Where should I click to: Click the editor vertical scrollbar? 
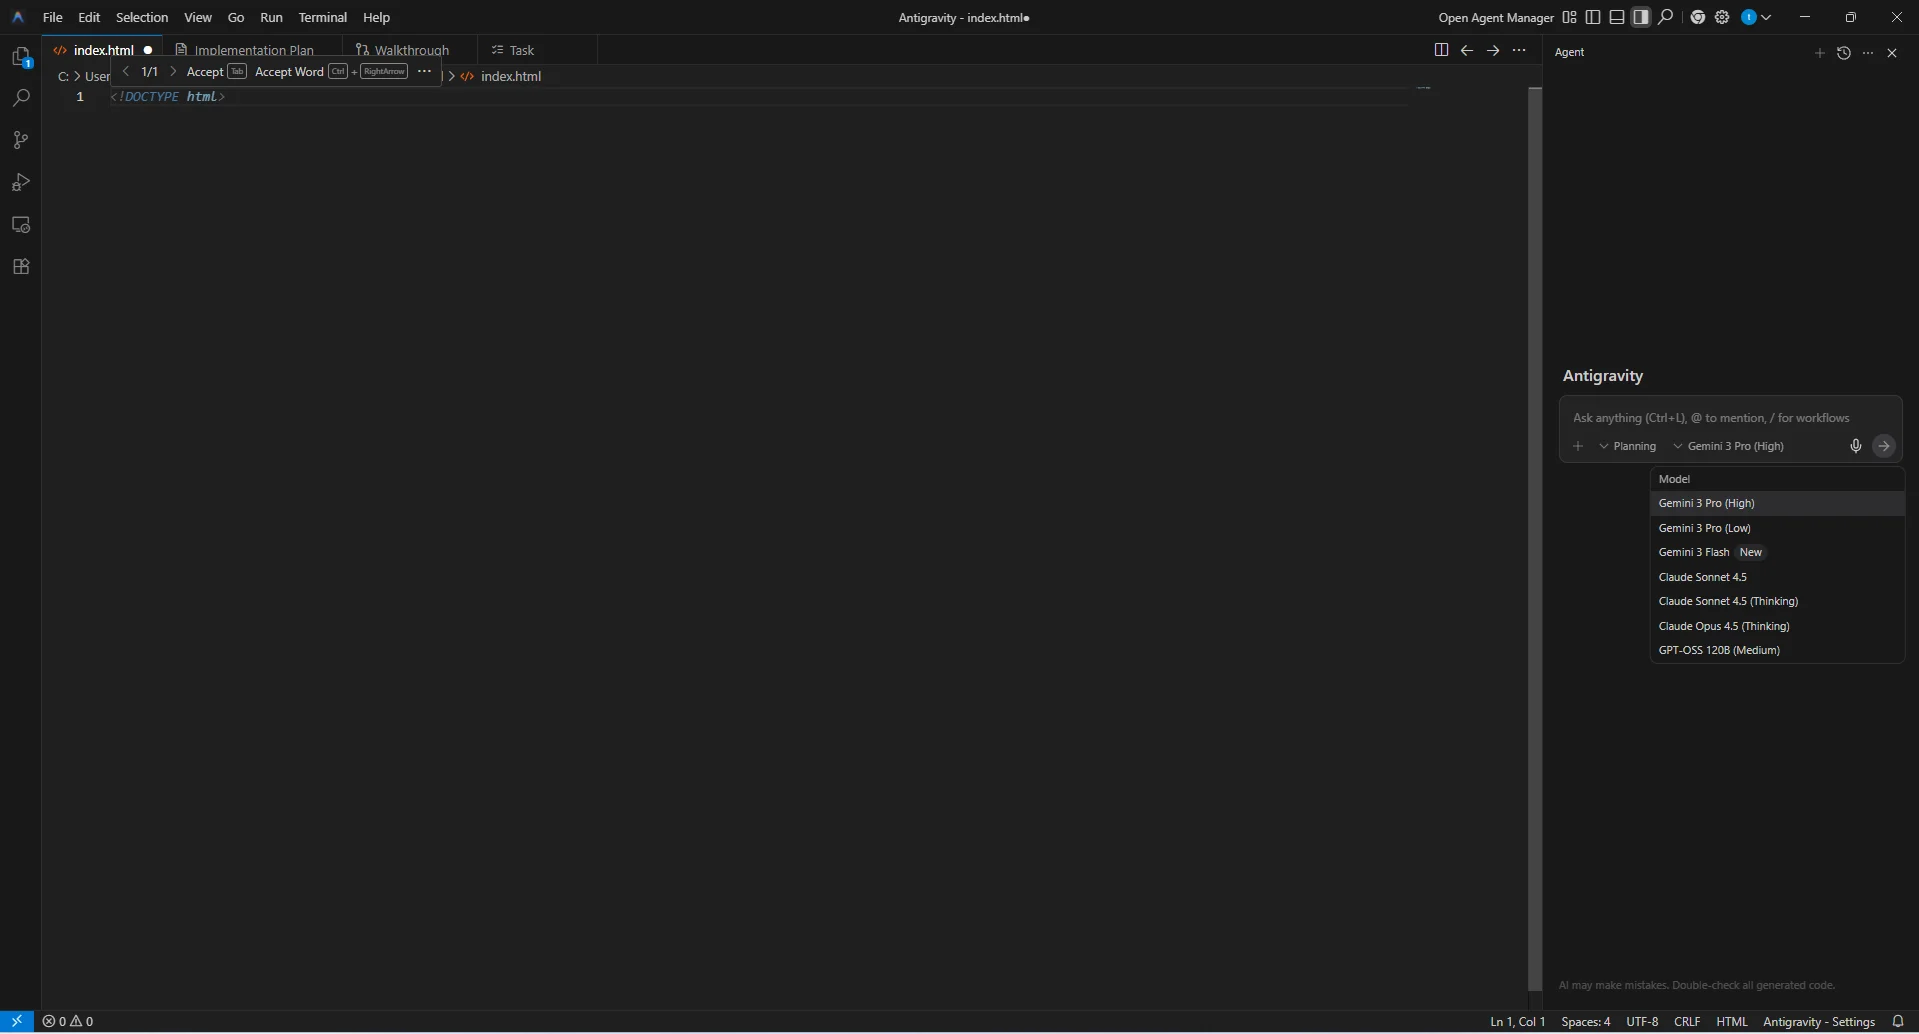(1535, 538)
